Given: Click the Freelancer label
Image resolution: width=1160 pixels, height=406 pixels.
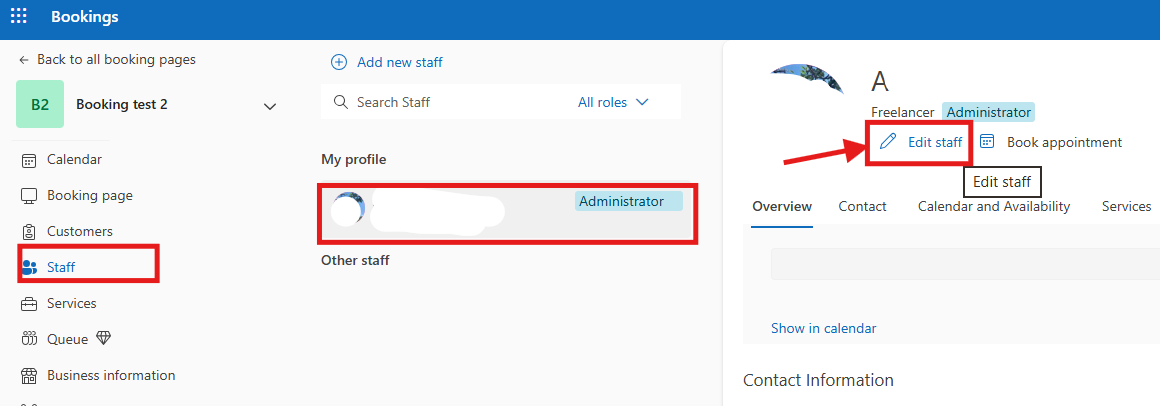Looking at the screenshot, I should click(903, 112).
